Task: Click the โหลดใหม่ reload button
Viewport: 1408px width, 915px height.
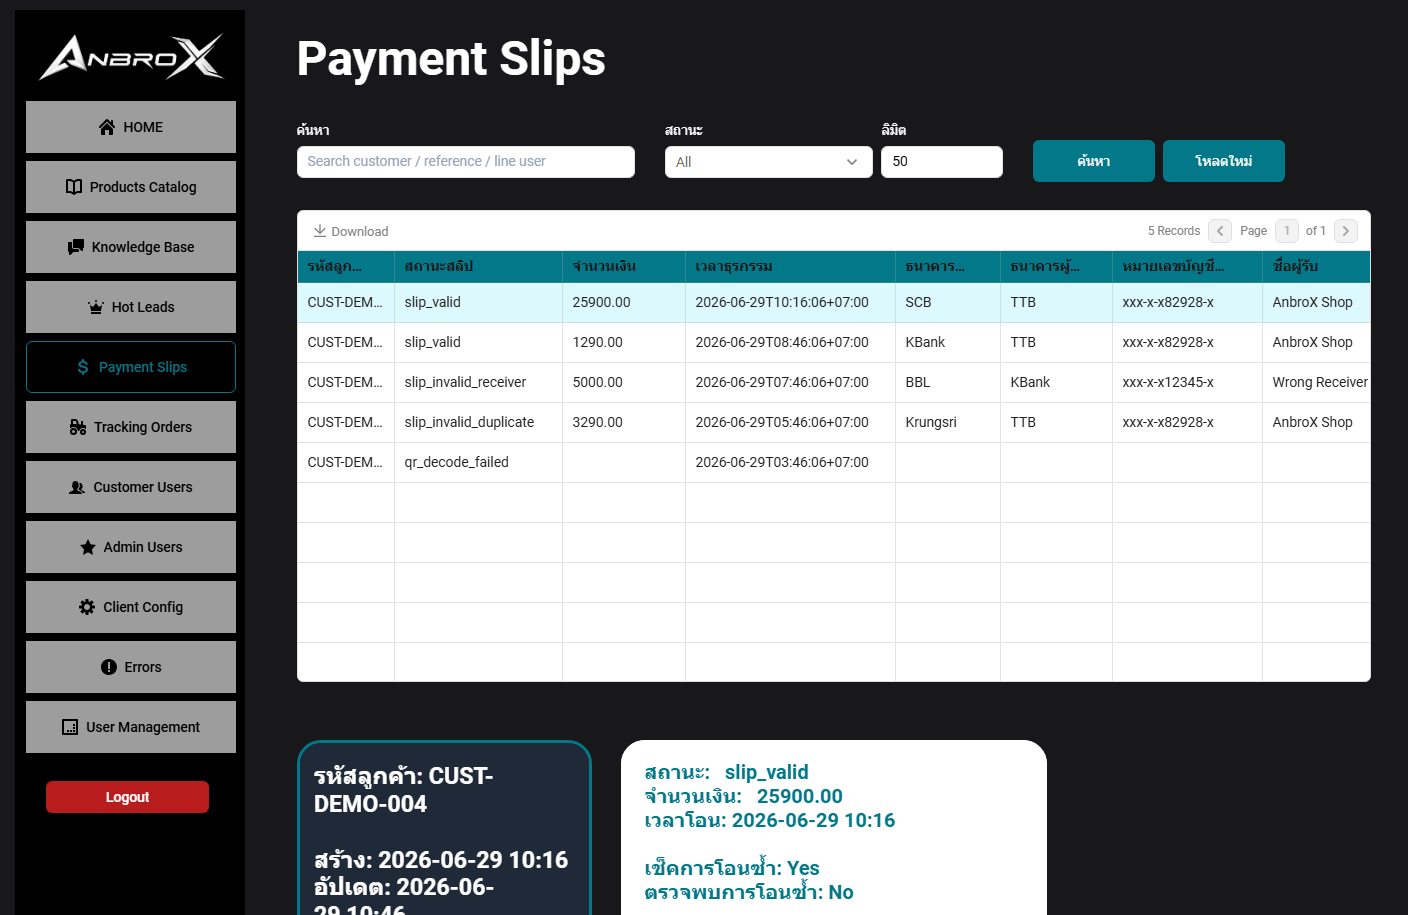Action: pyautogui.click(x=1224, y=161)
